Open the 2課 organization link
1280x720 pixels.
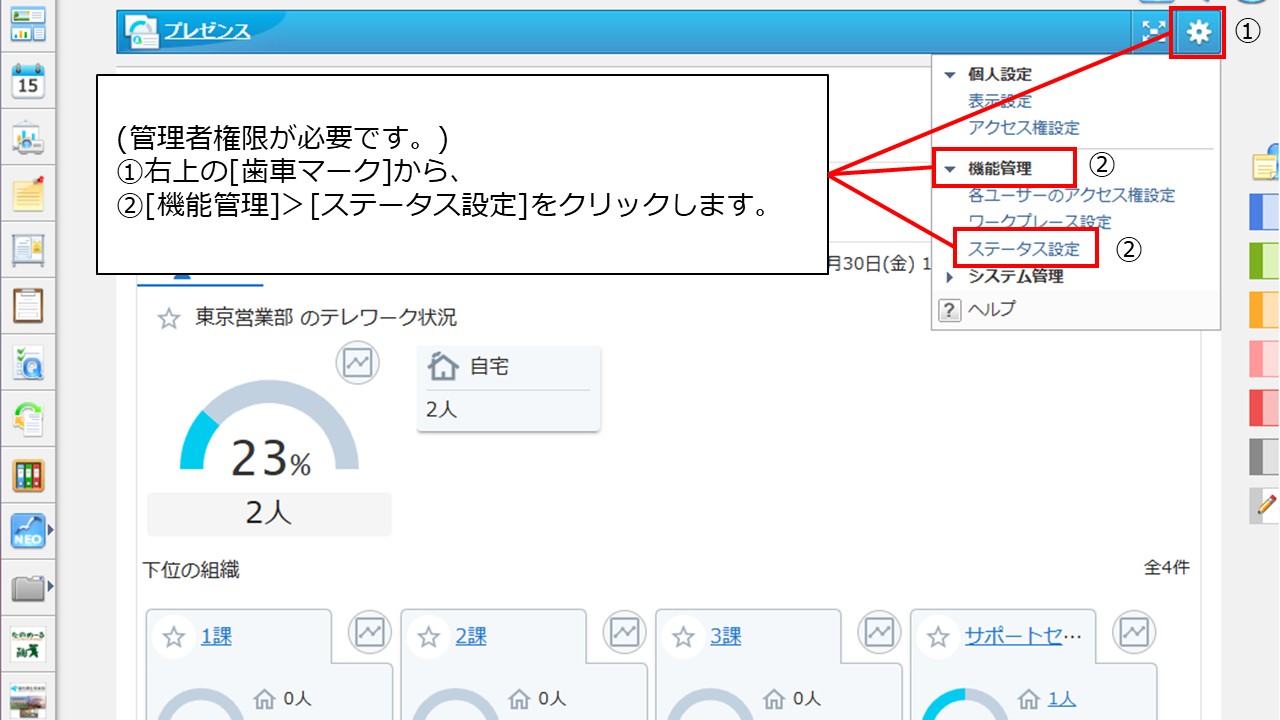[472, 635]
